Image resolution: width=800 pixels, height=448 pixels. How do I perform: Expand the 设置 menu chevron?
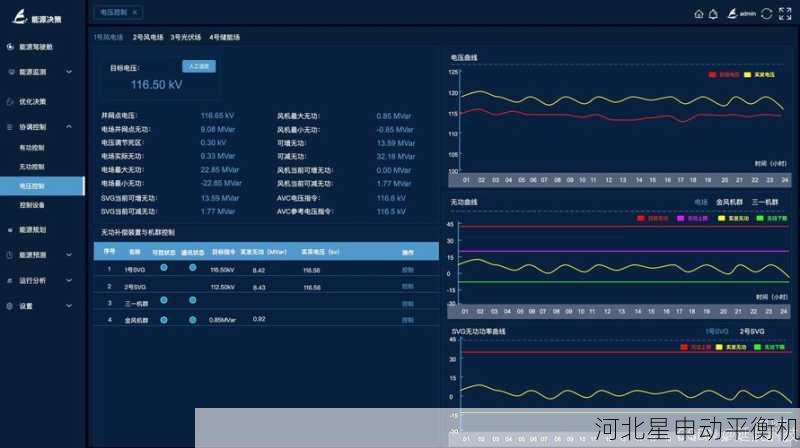click(x=69, y=306)
